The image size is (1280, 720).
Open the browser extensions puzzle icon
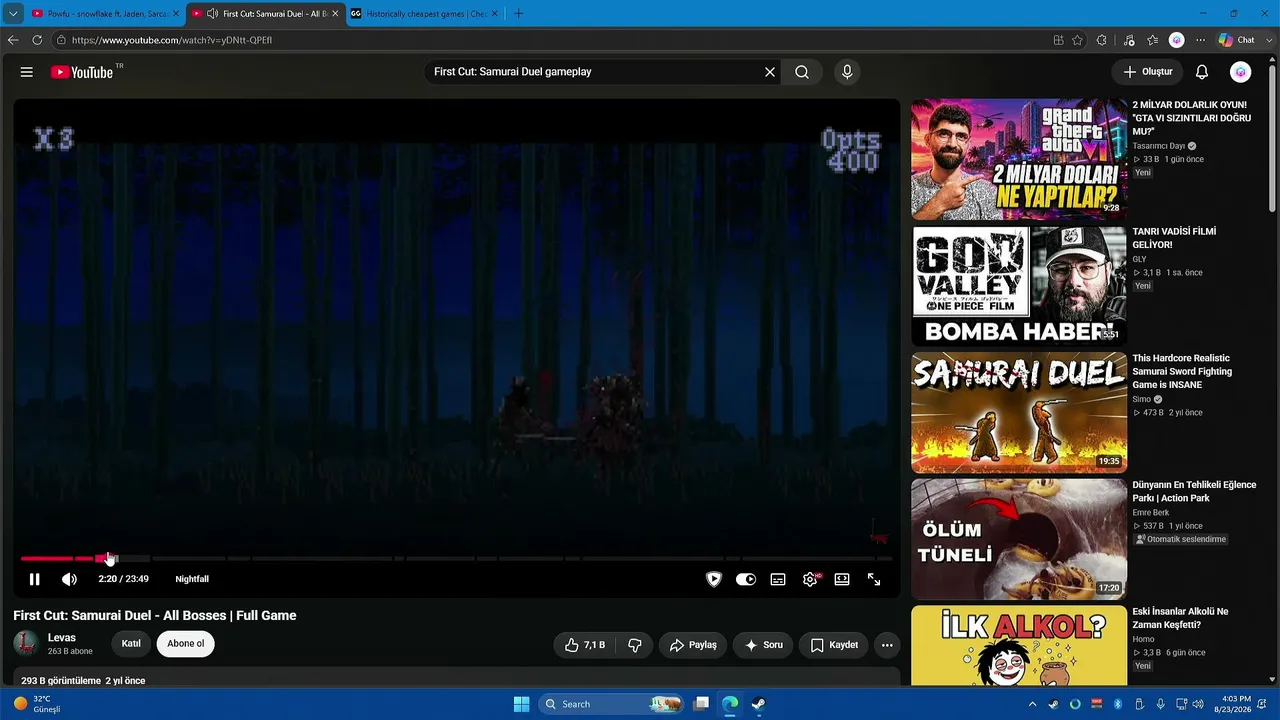coord(1101,40)
